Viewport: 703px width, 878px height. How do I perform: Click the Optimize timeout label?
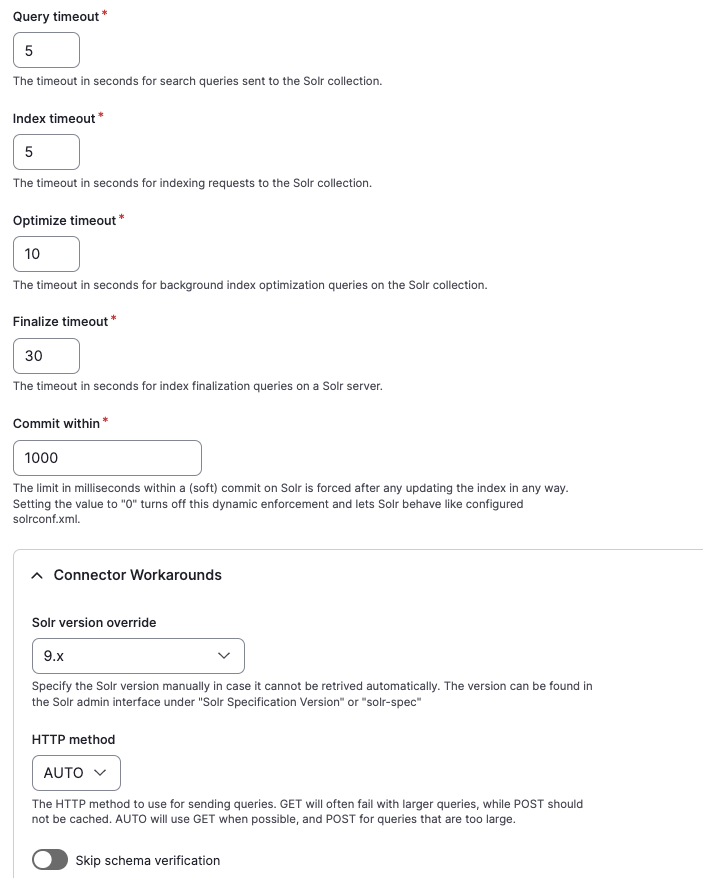64,221
